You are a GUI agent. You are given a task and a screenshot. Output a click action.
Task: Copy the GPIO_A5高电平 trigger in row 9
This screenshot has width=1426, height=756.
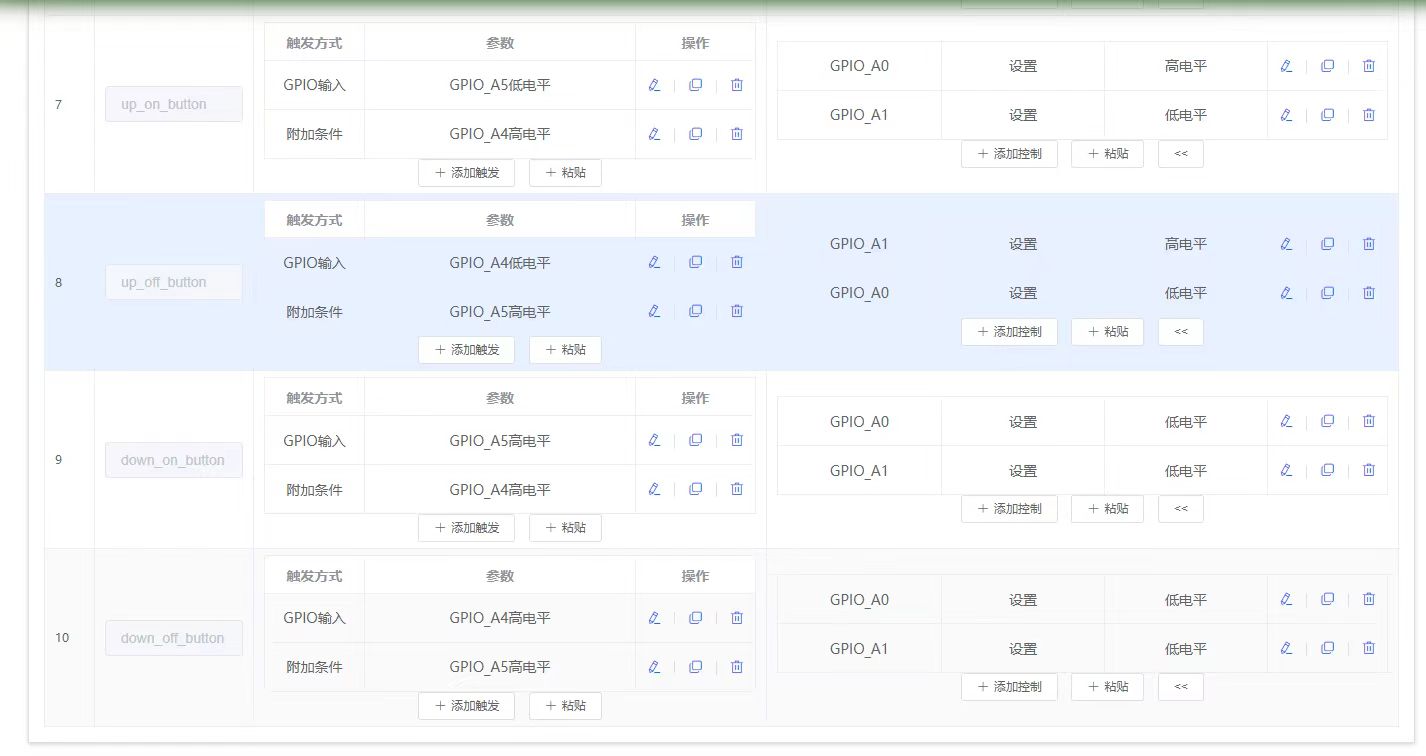pos(695,440)
